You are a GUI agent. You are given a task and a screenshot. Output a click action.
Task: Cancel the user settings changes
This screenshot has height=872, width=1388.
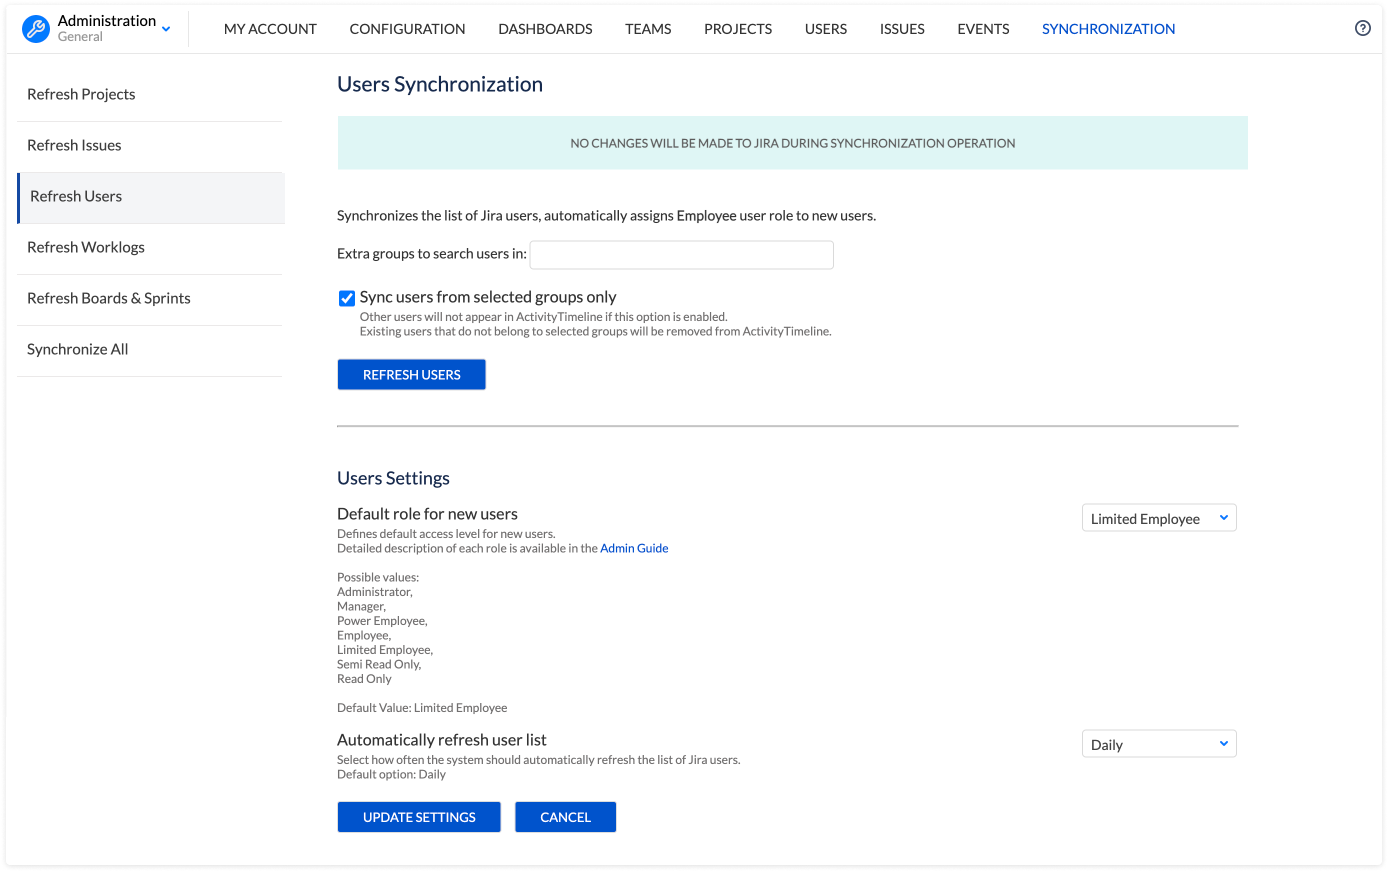point(565,817)
